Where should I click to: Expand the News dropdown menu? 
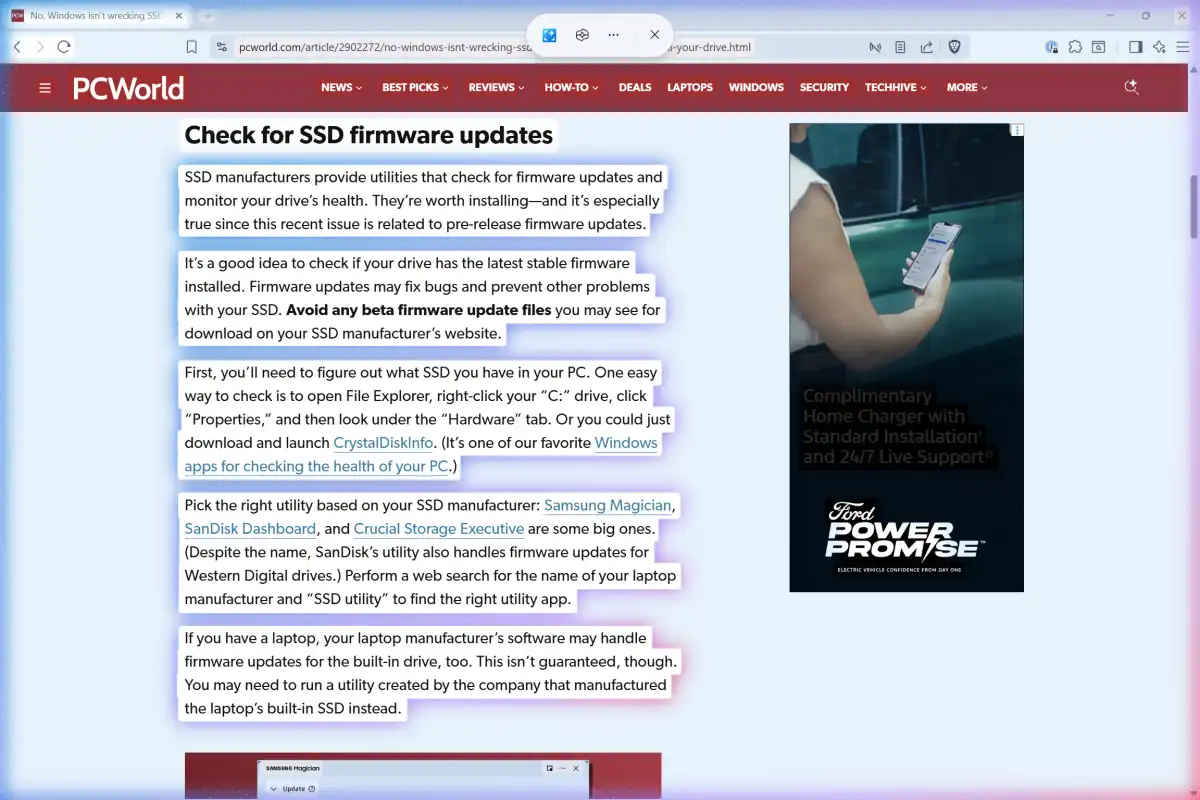tap(341, 88)
